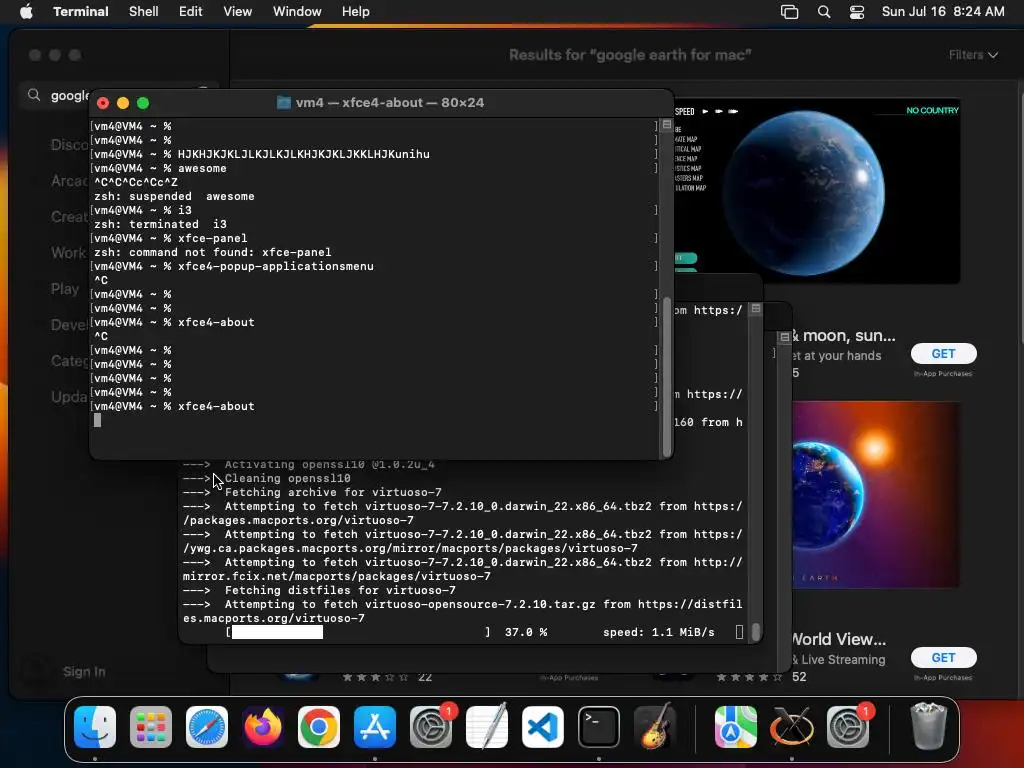This screenshot has width=1024, height=768.
Task: Open the Shell menu
Action: point(144,12)
